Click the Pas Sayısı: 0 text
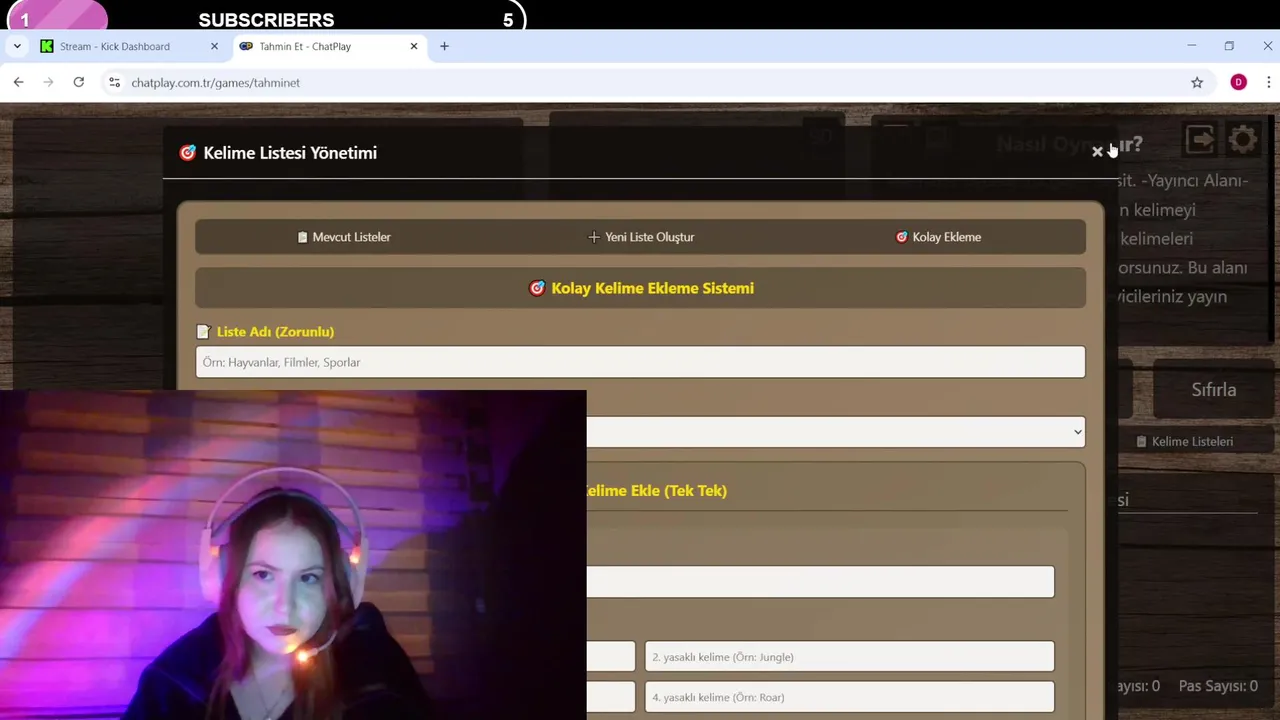Viewport: 1280px width, 720px height. tap(1218, 686)
